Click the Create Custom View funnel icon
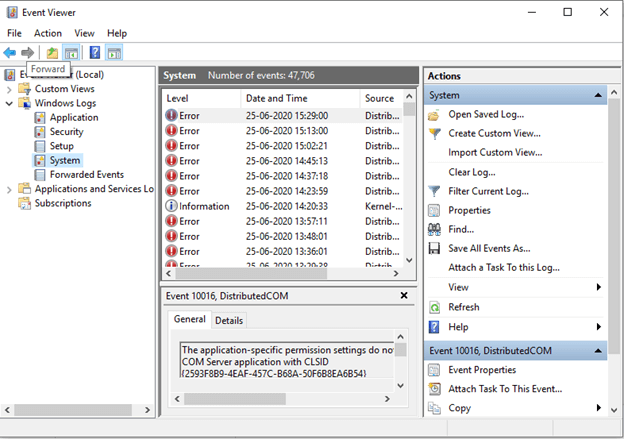The image size is (624, 439). coord(435,134)
